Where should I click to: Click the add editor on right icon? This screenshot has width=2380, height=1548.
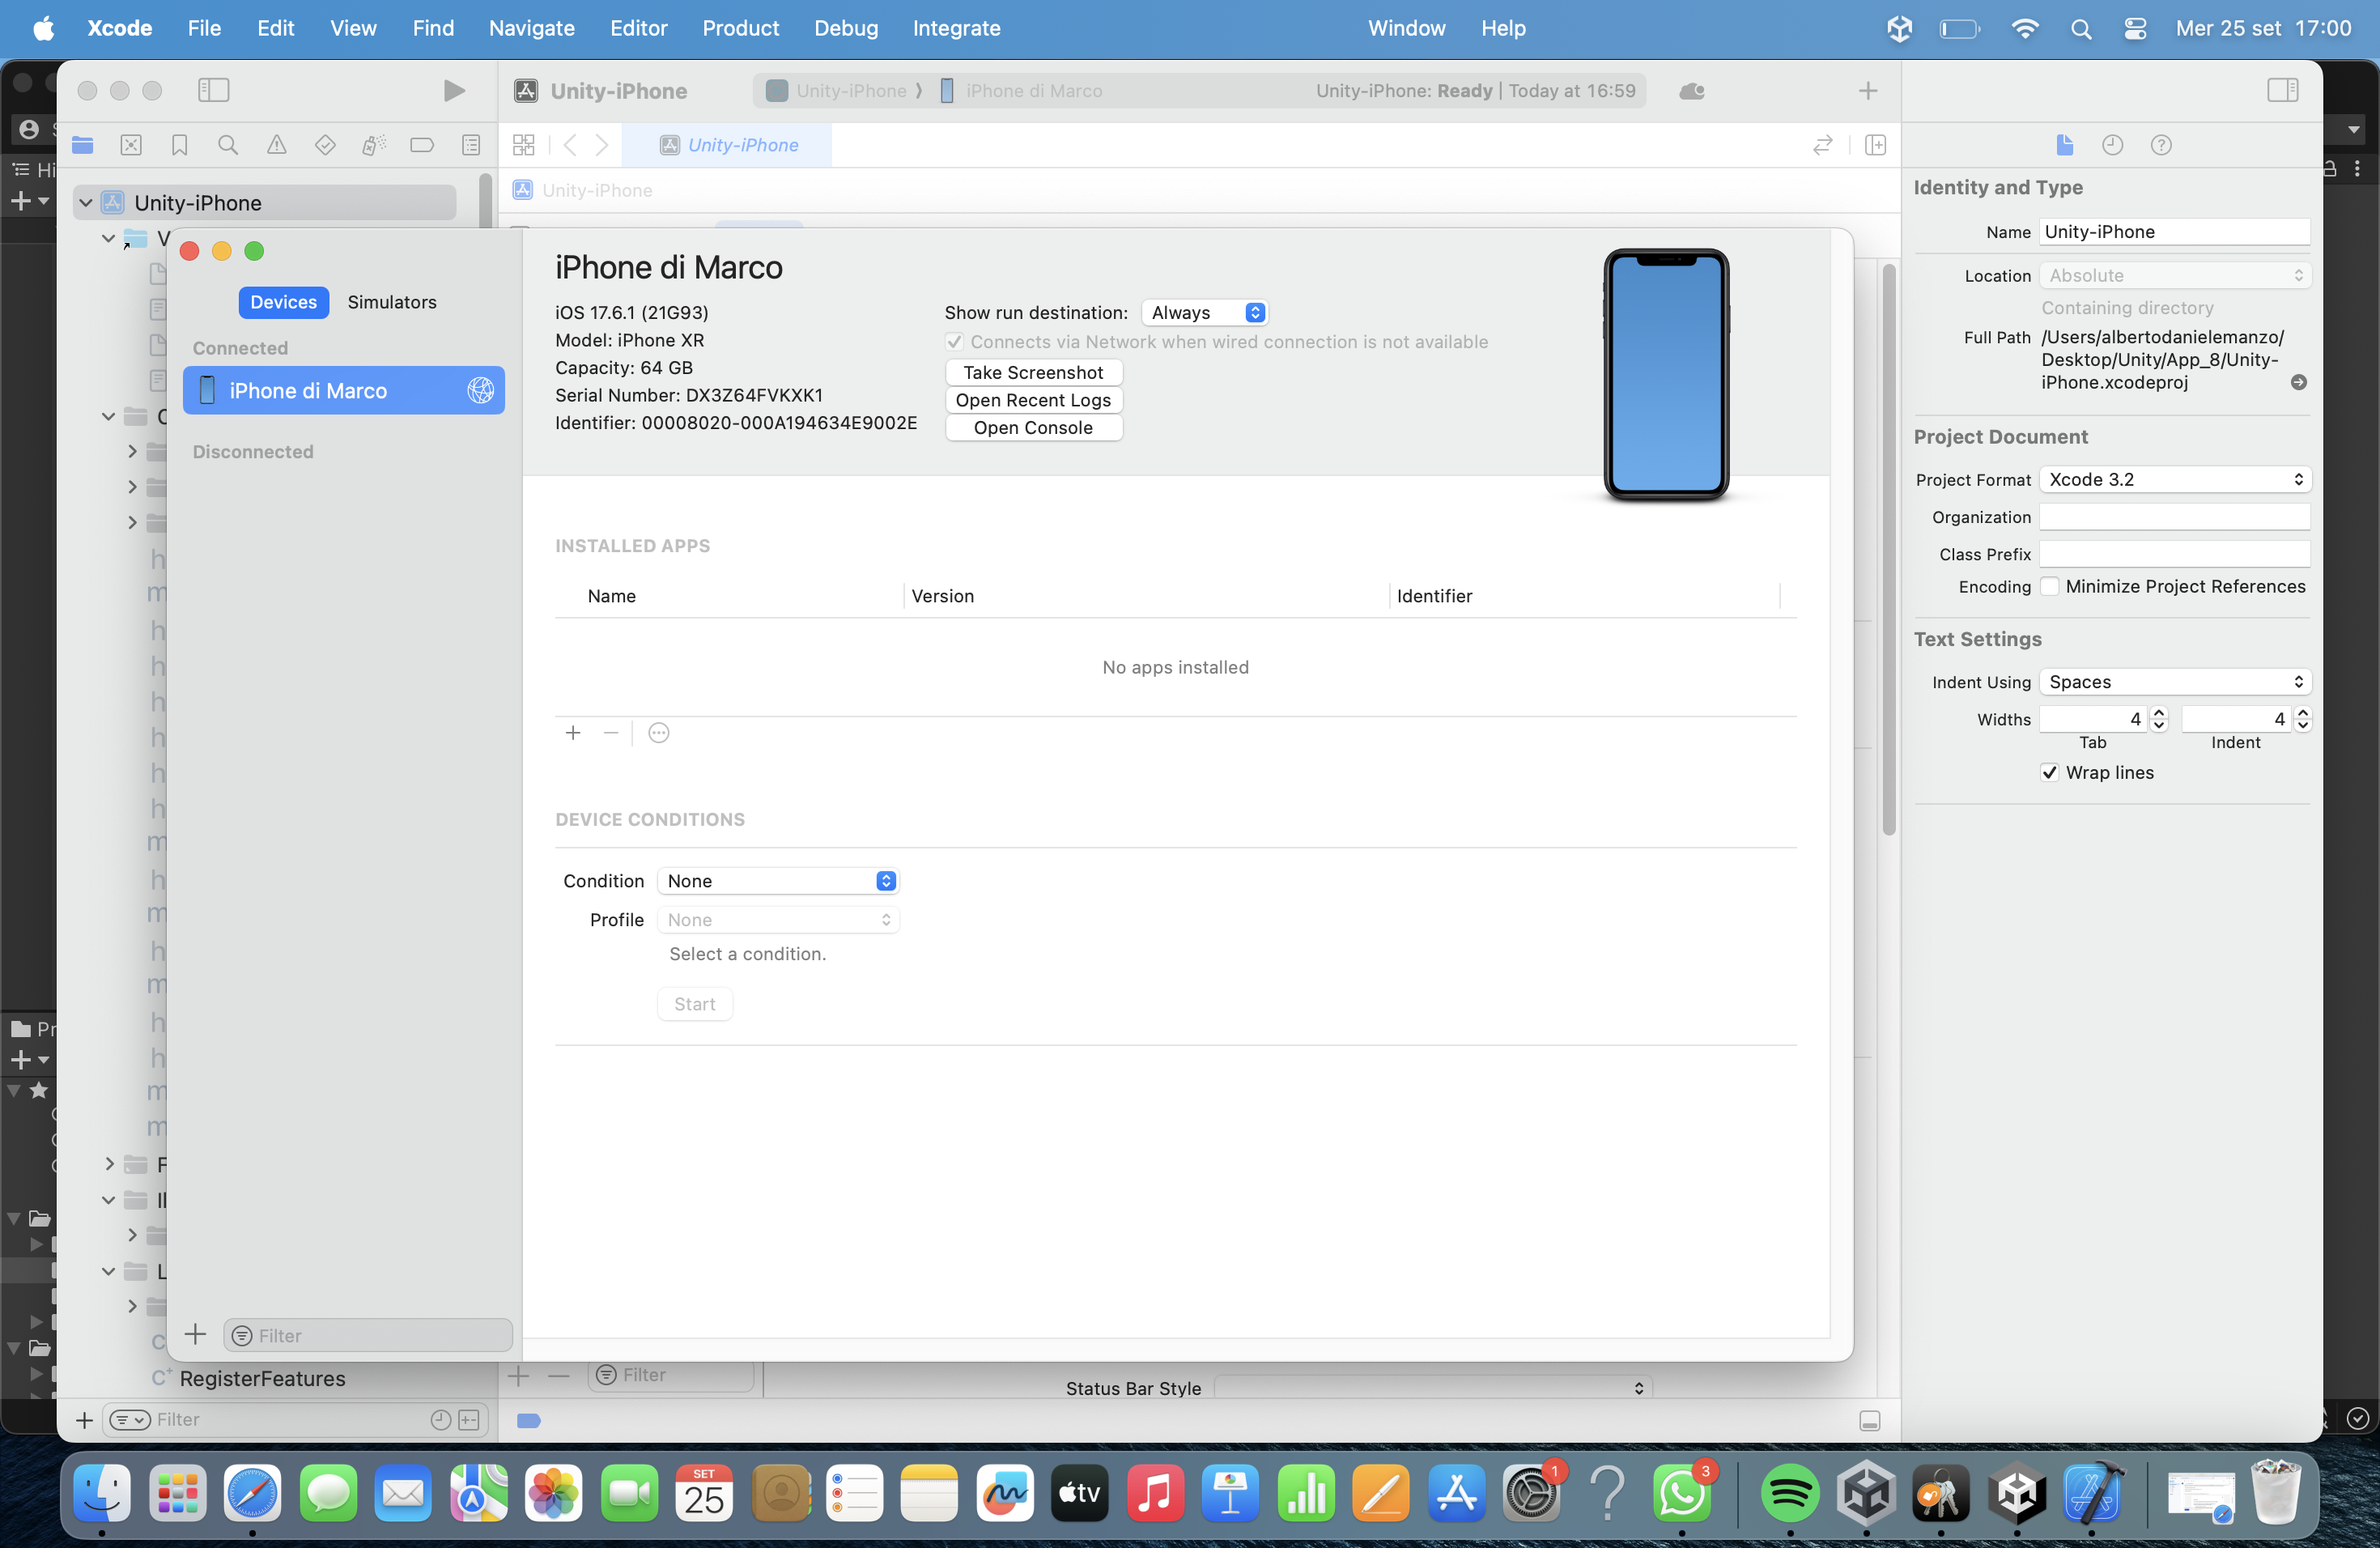[x=1876, y=145]
